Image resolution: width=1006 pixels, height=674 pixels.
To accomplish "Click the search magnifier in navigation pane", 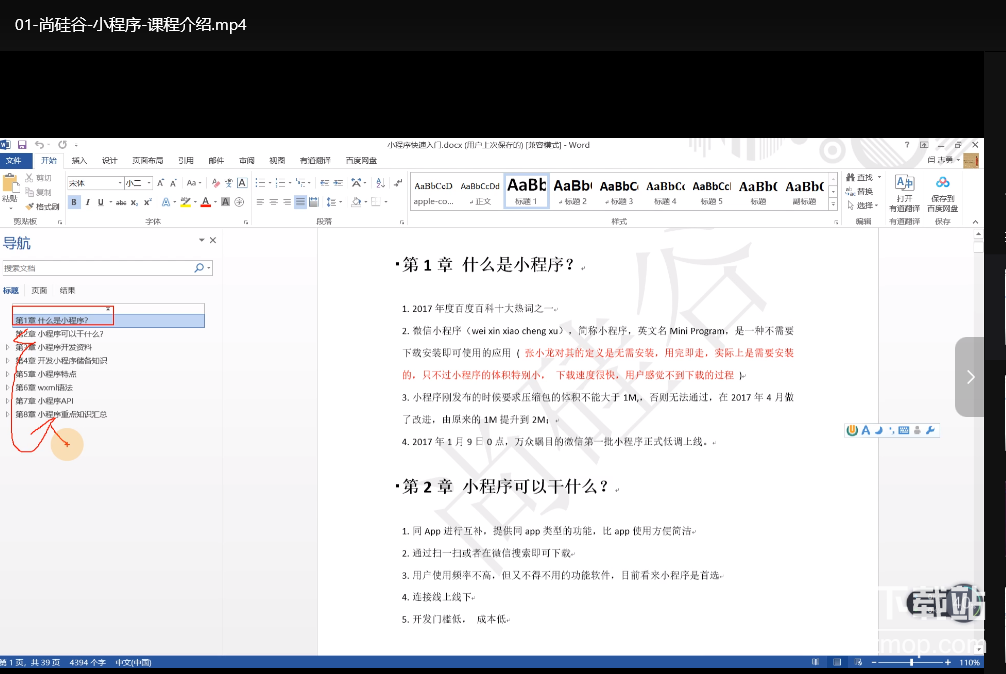I will [x=199, y=267].
